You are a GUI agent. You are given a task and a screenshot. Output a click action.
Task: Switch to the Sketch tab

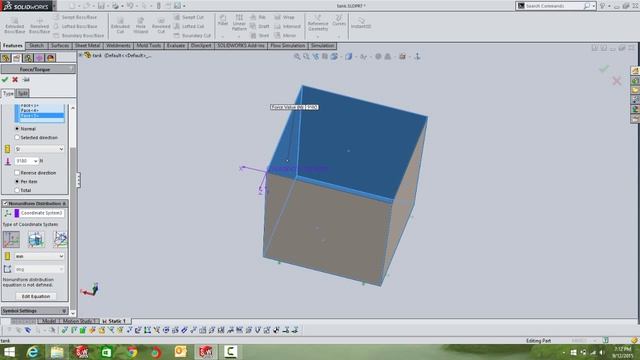click(36, 46)
